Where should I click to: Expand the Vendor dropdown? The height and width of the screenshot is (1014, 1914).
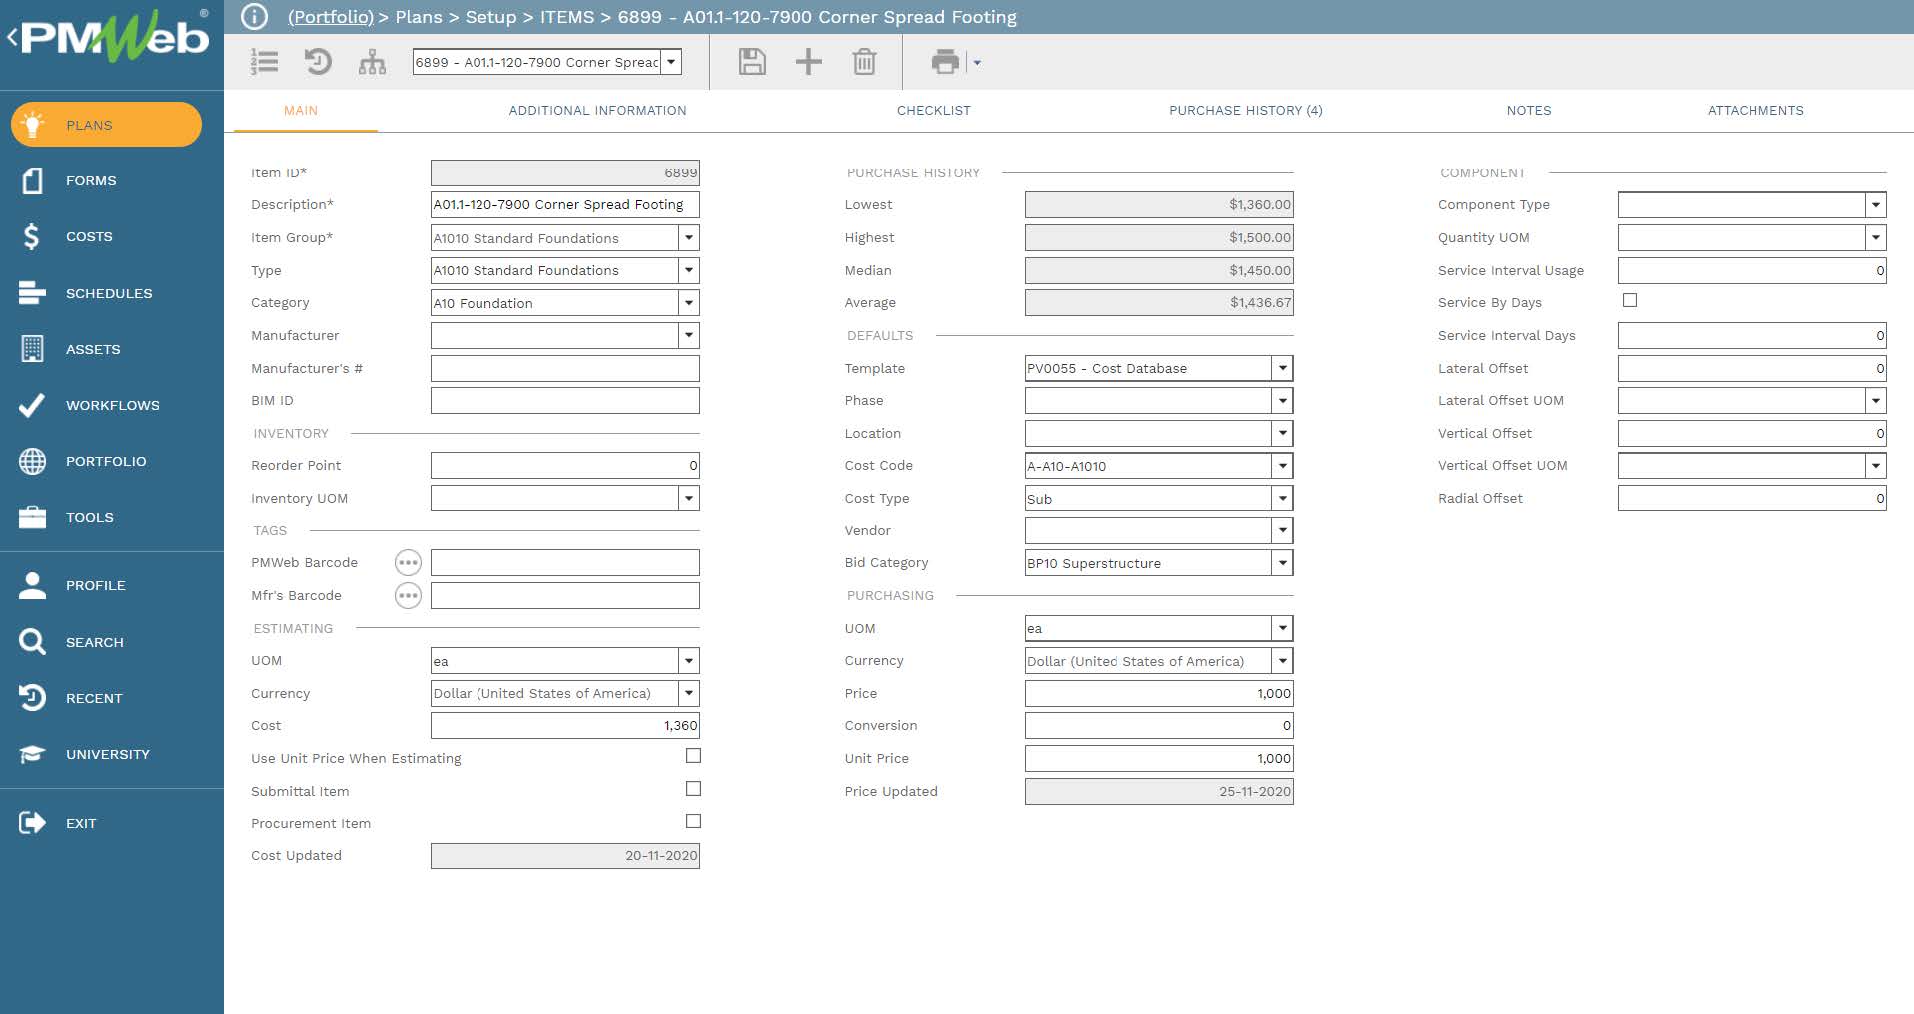1282,531
